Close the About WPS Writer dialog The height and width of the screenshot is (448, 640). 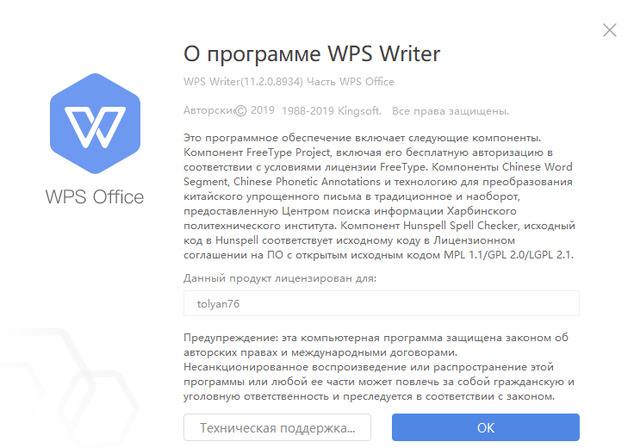(609, 30)
